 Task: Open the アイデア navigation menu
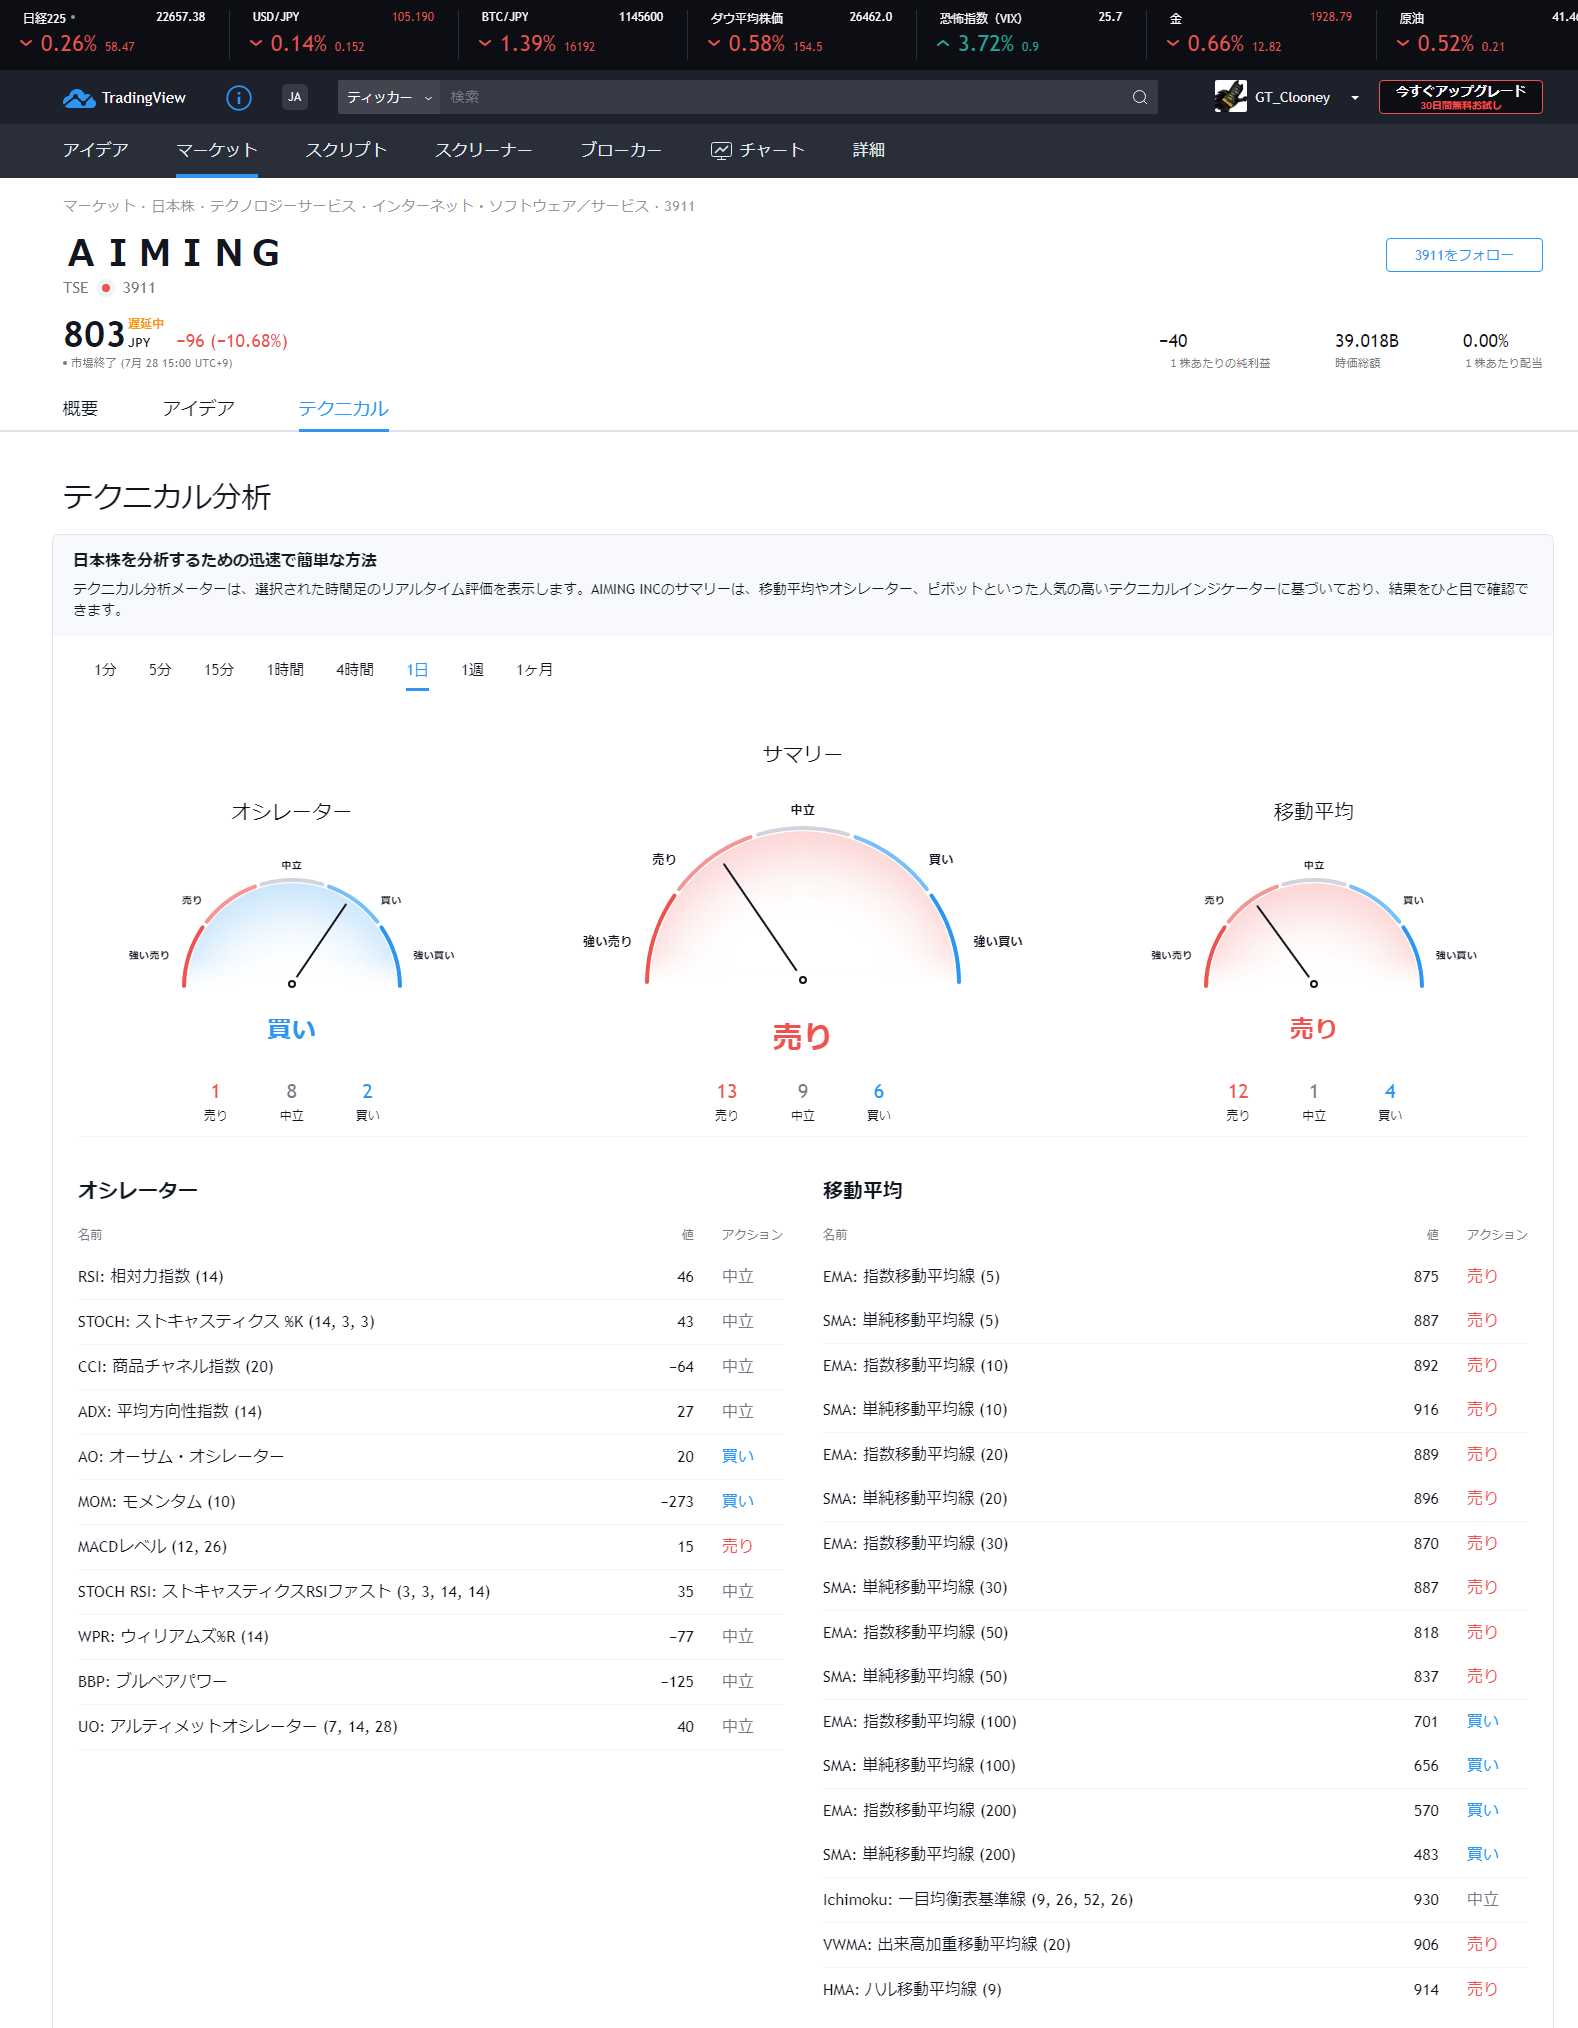(x=96, y=150)
